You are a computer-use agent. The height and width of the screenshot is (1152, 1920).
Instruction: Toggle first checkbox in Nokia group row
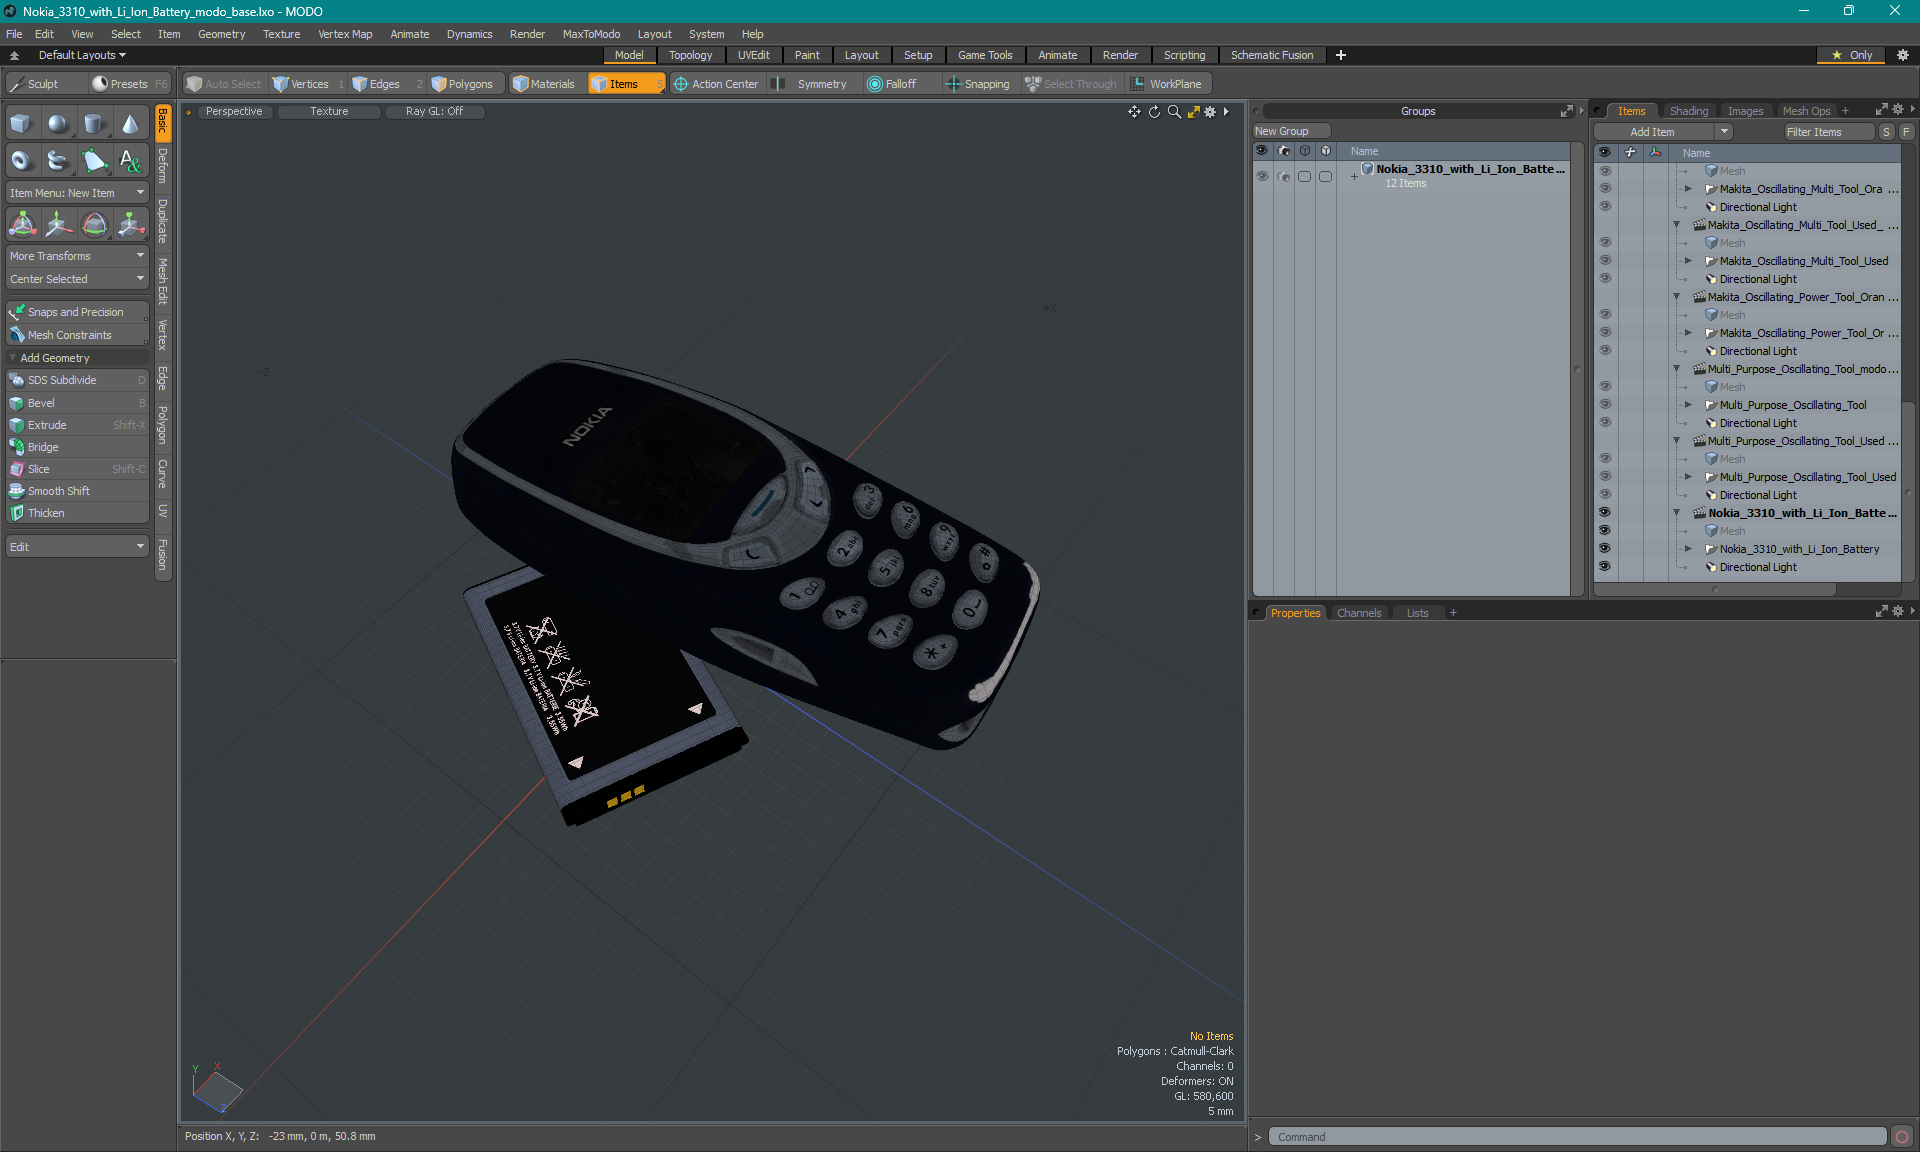pos(1304,176)
